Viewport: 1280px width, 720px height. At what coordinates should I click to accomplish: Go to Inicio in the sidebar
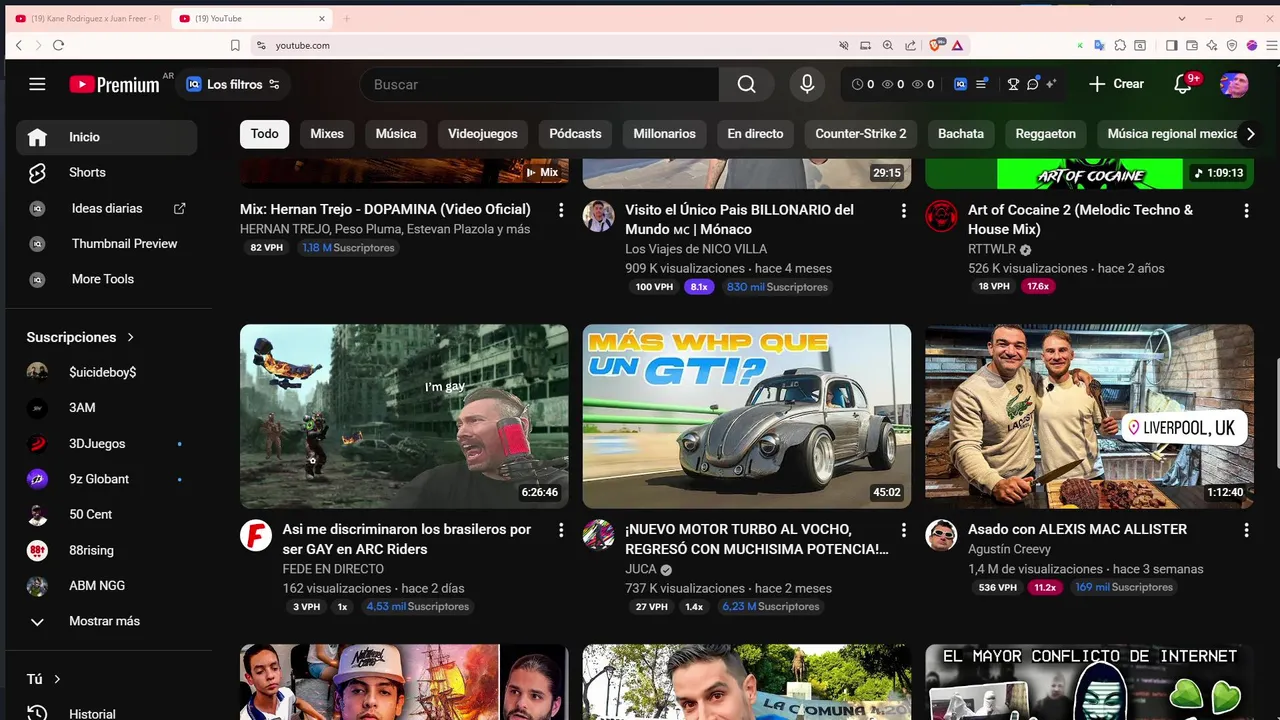(106, 137)
